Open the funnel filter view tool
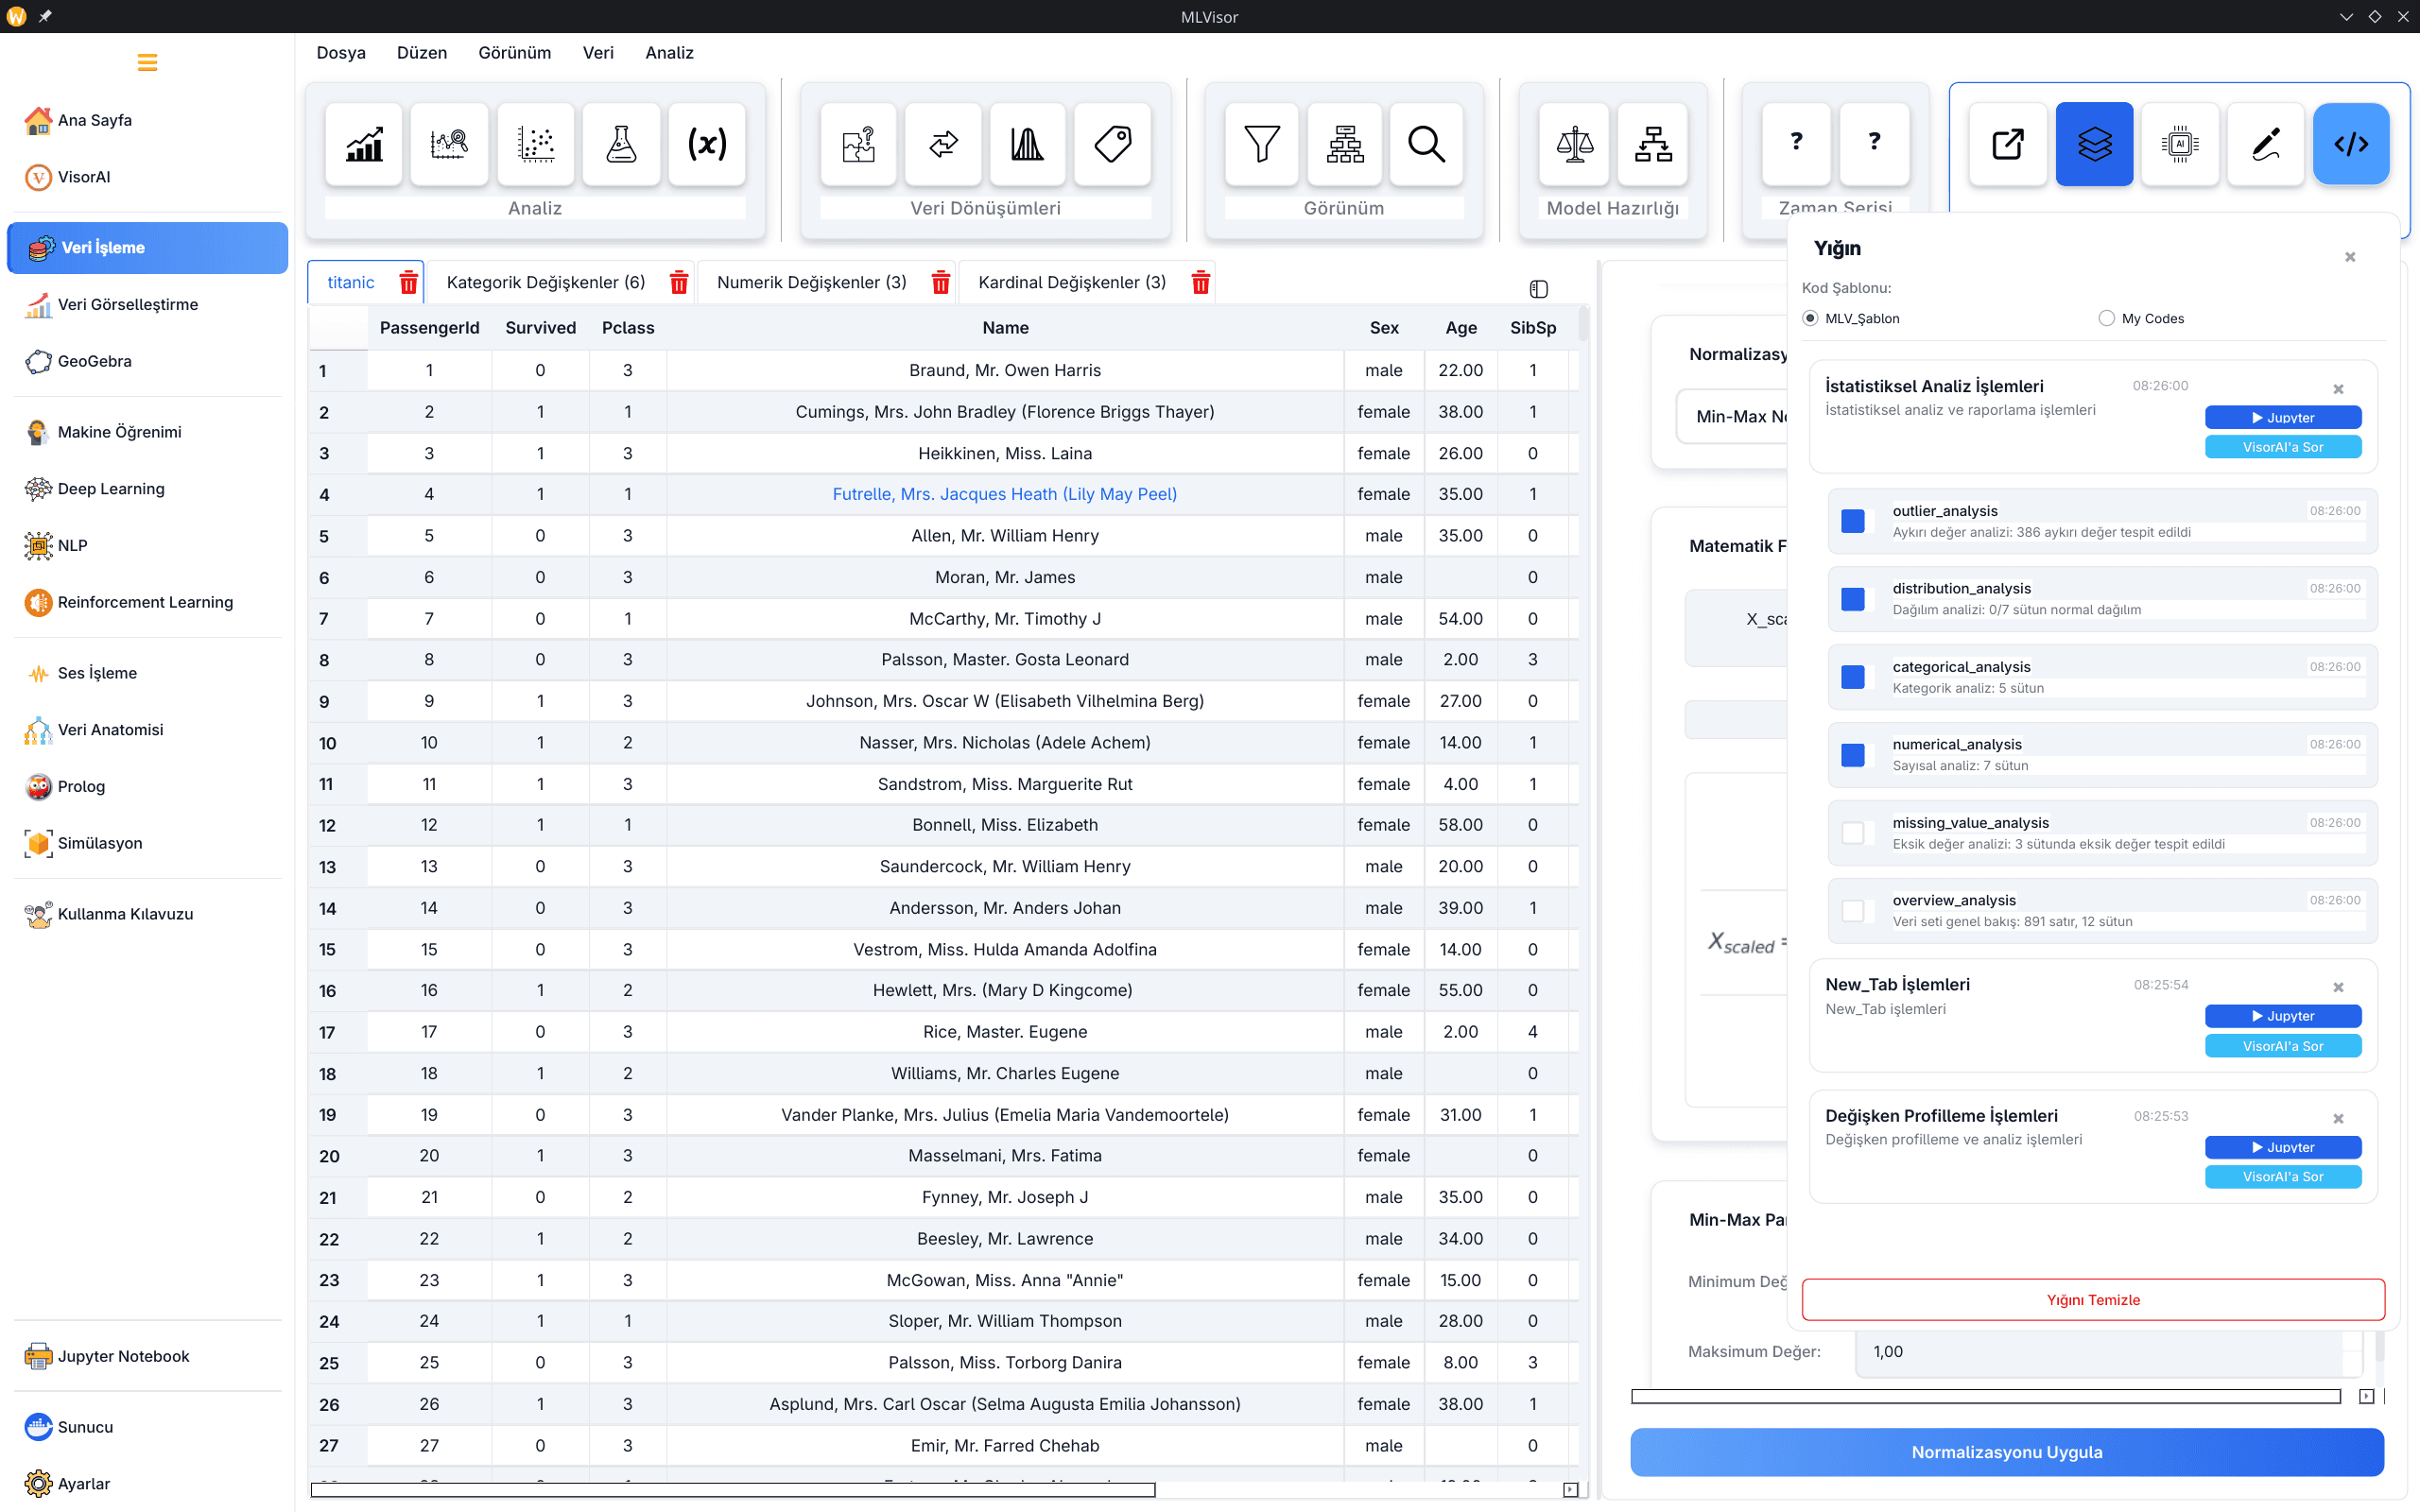2420x1512 pixels. pos(1262,144)
